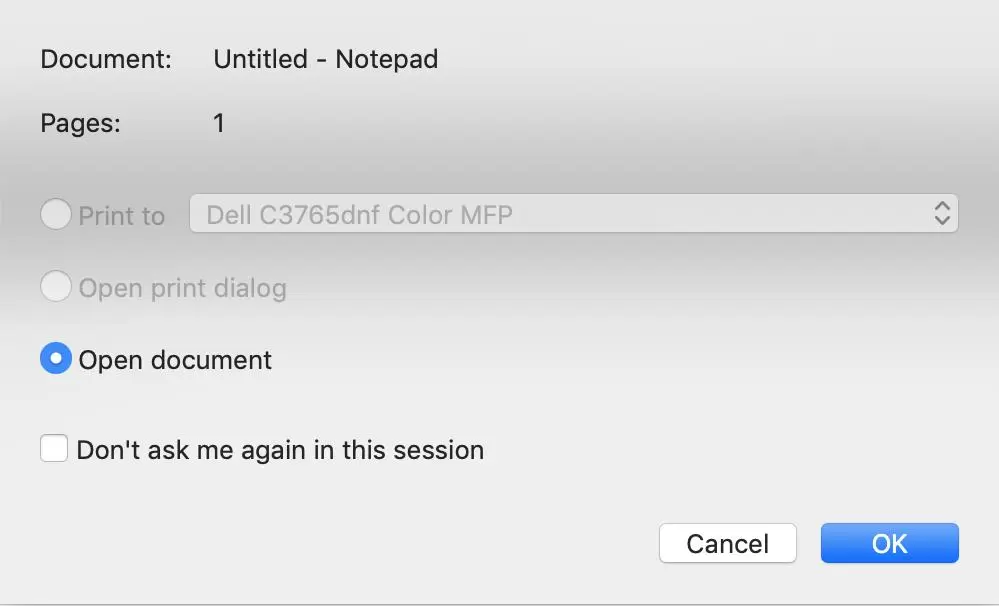Click the "Open print dialog" label text

coord(183,289)
